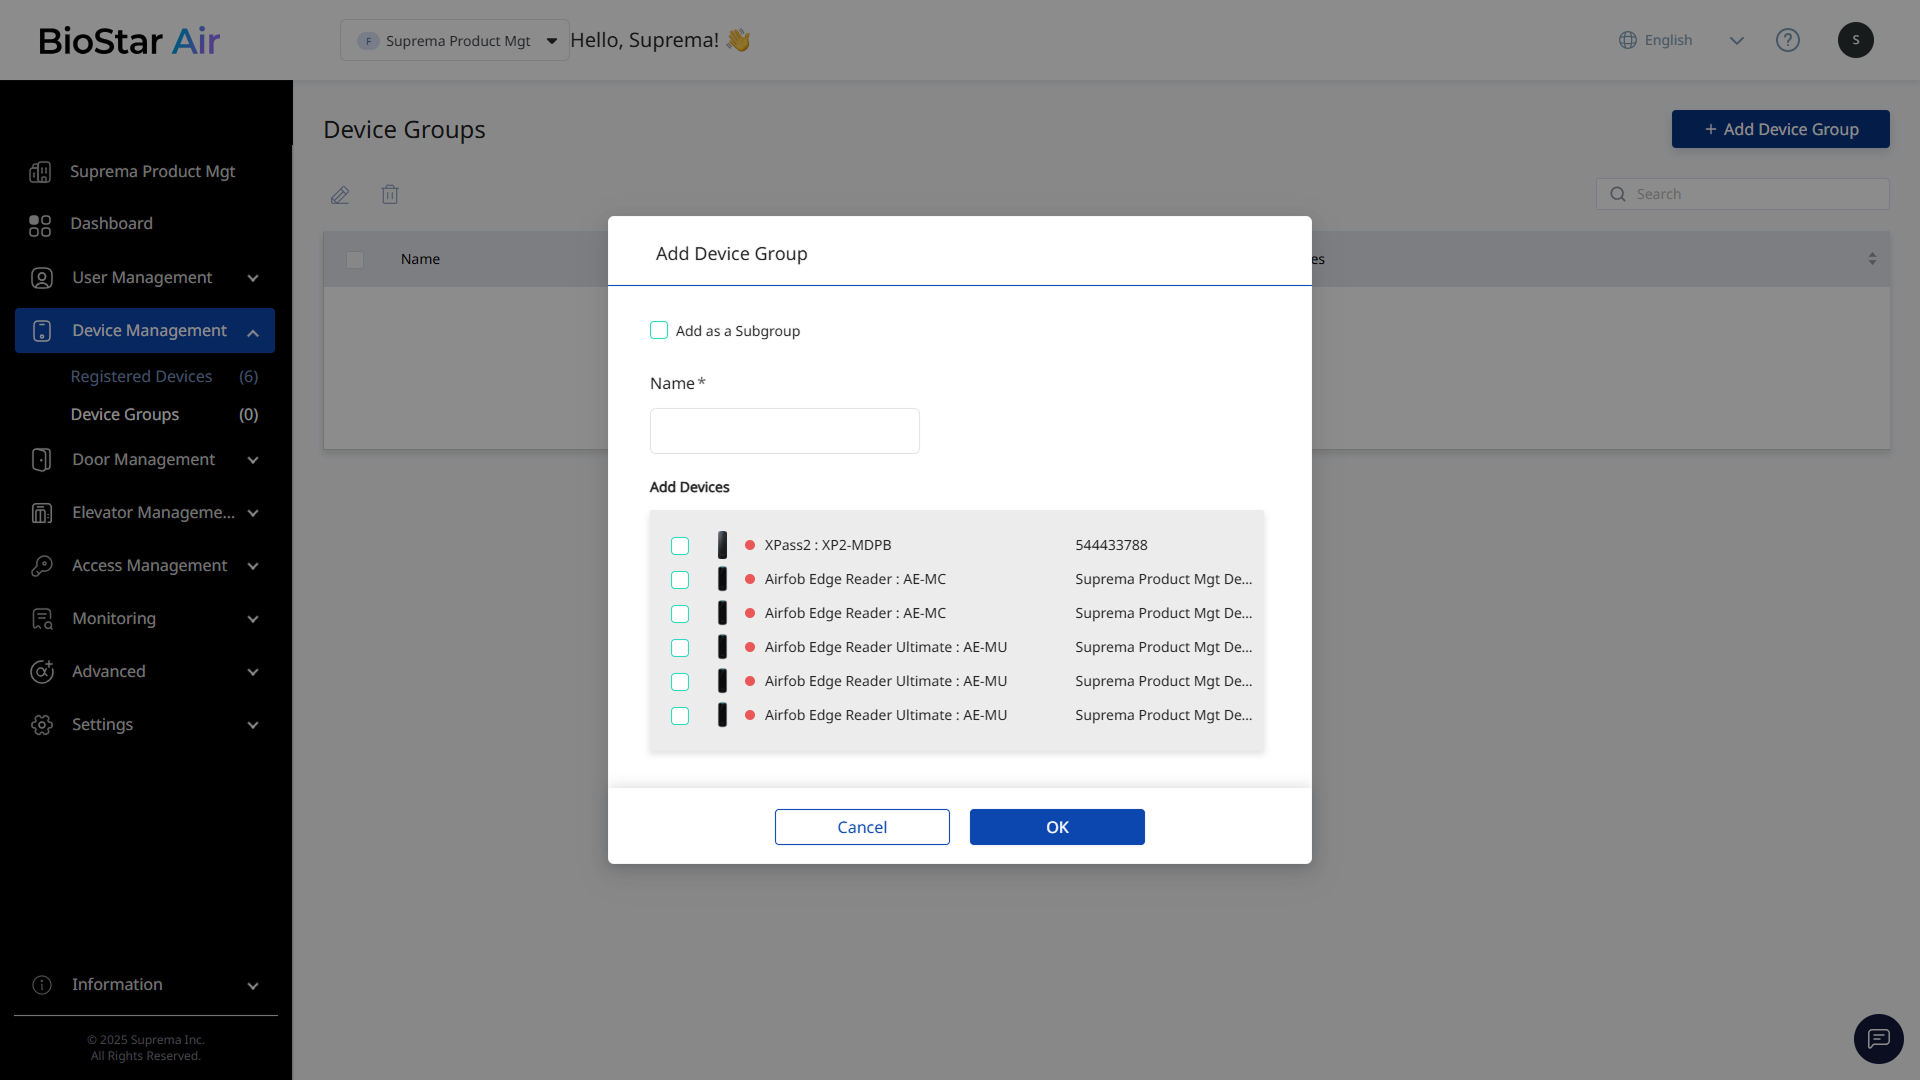Viewport: 1920px width, 1080px height.
Task: Enable the Add as a Subgroup checkbox
Action: (x=659, y=330)
